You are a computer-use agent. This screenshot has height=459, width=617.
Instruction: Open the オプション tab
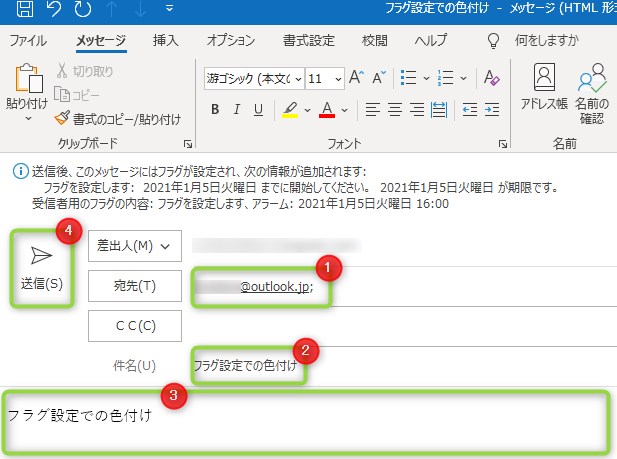(231, 40)
